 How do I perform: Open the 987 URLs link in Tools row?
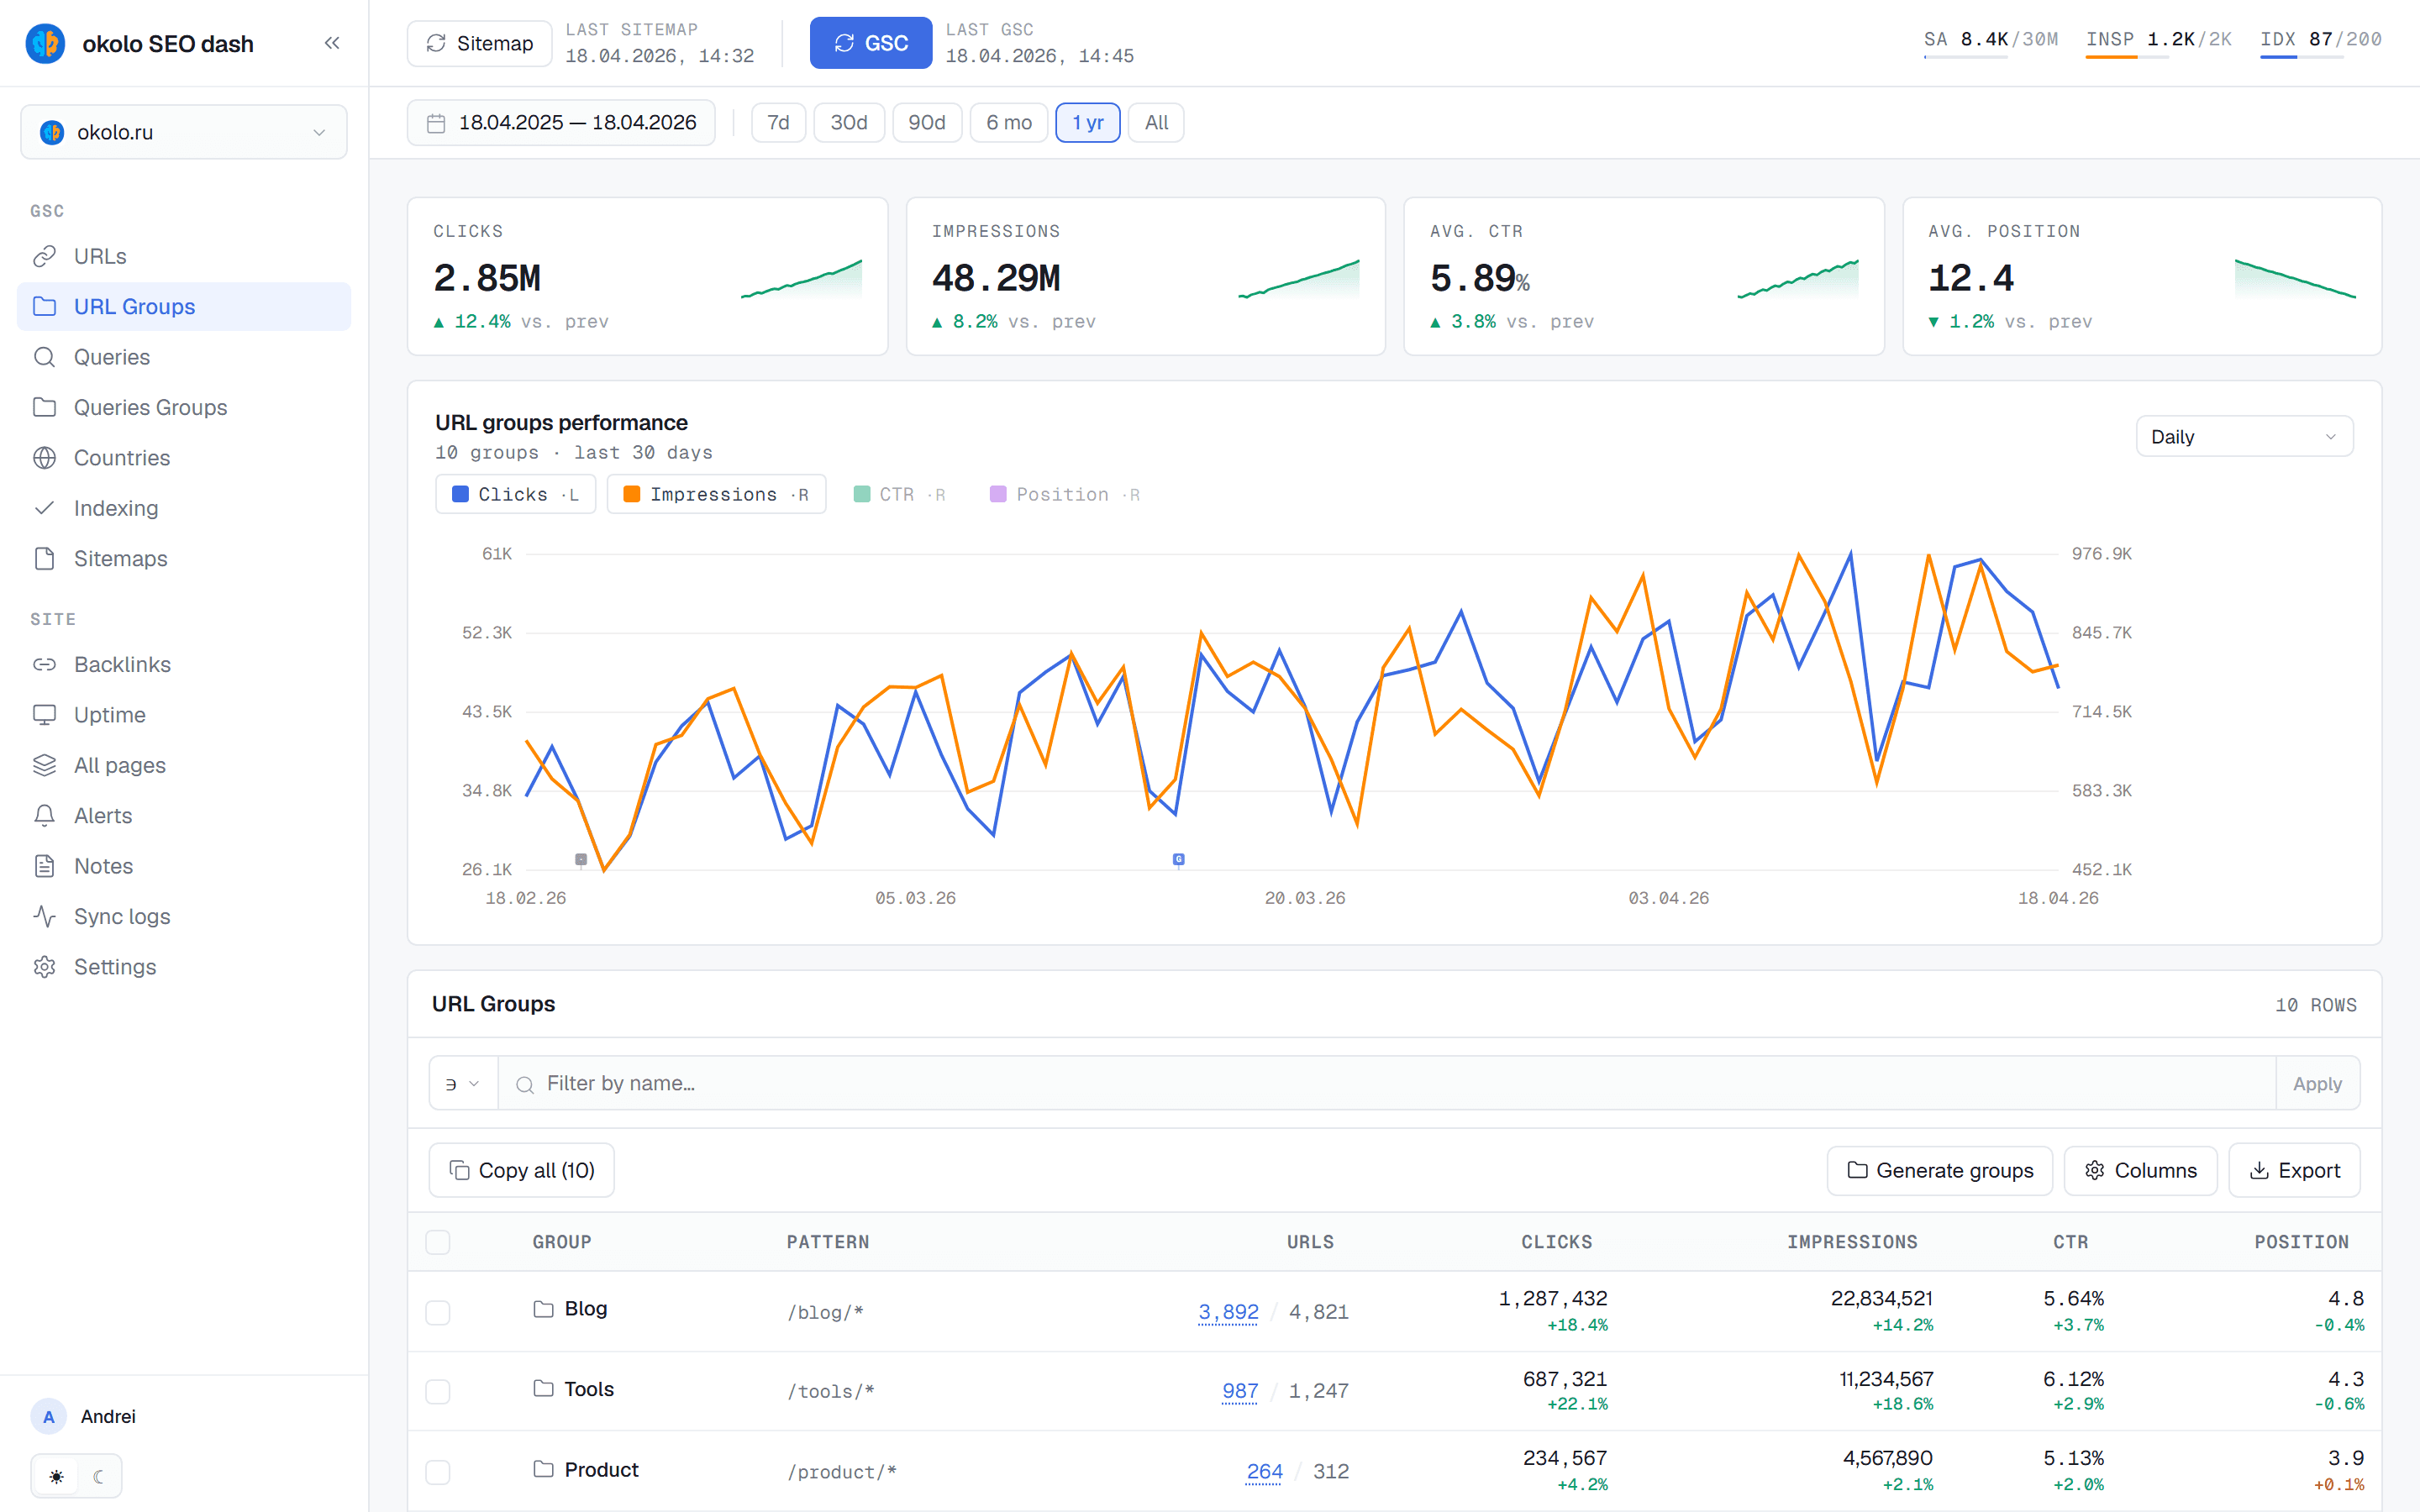(1240, 1391)
